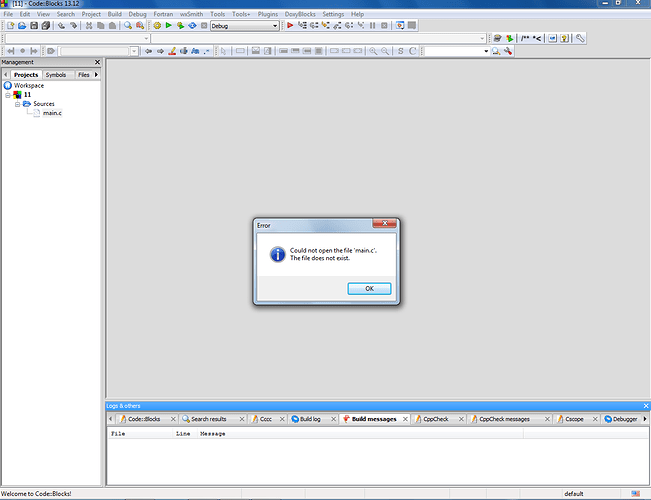Viewport: 651px width, 500px height.
Task: Close the Error dialog with the red X
Action: (x=384, y=223)
